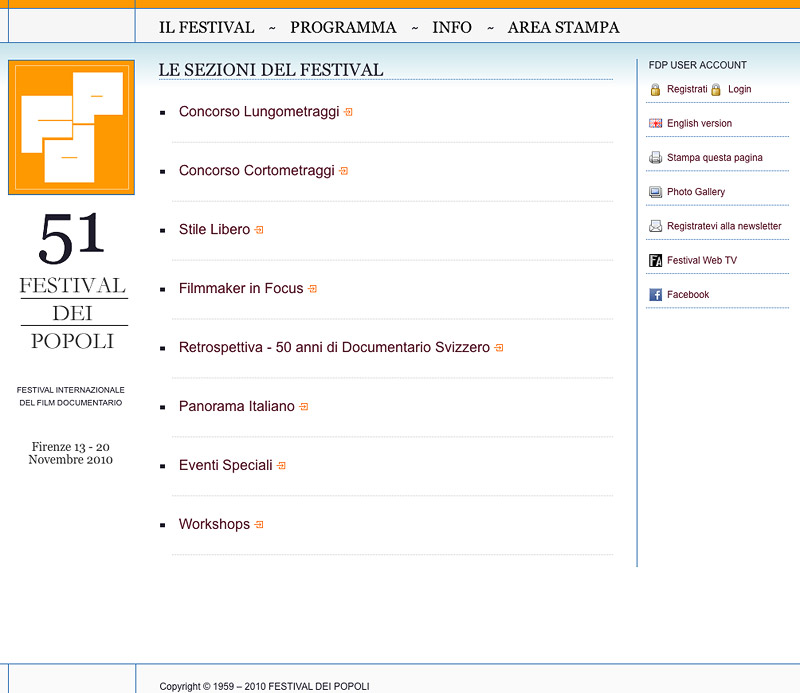
Task: Open Concorso Lungometraggi section link
Action: point(259,112)
